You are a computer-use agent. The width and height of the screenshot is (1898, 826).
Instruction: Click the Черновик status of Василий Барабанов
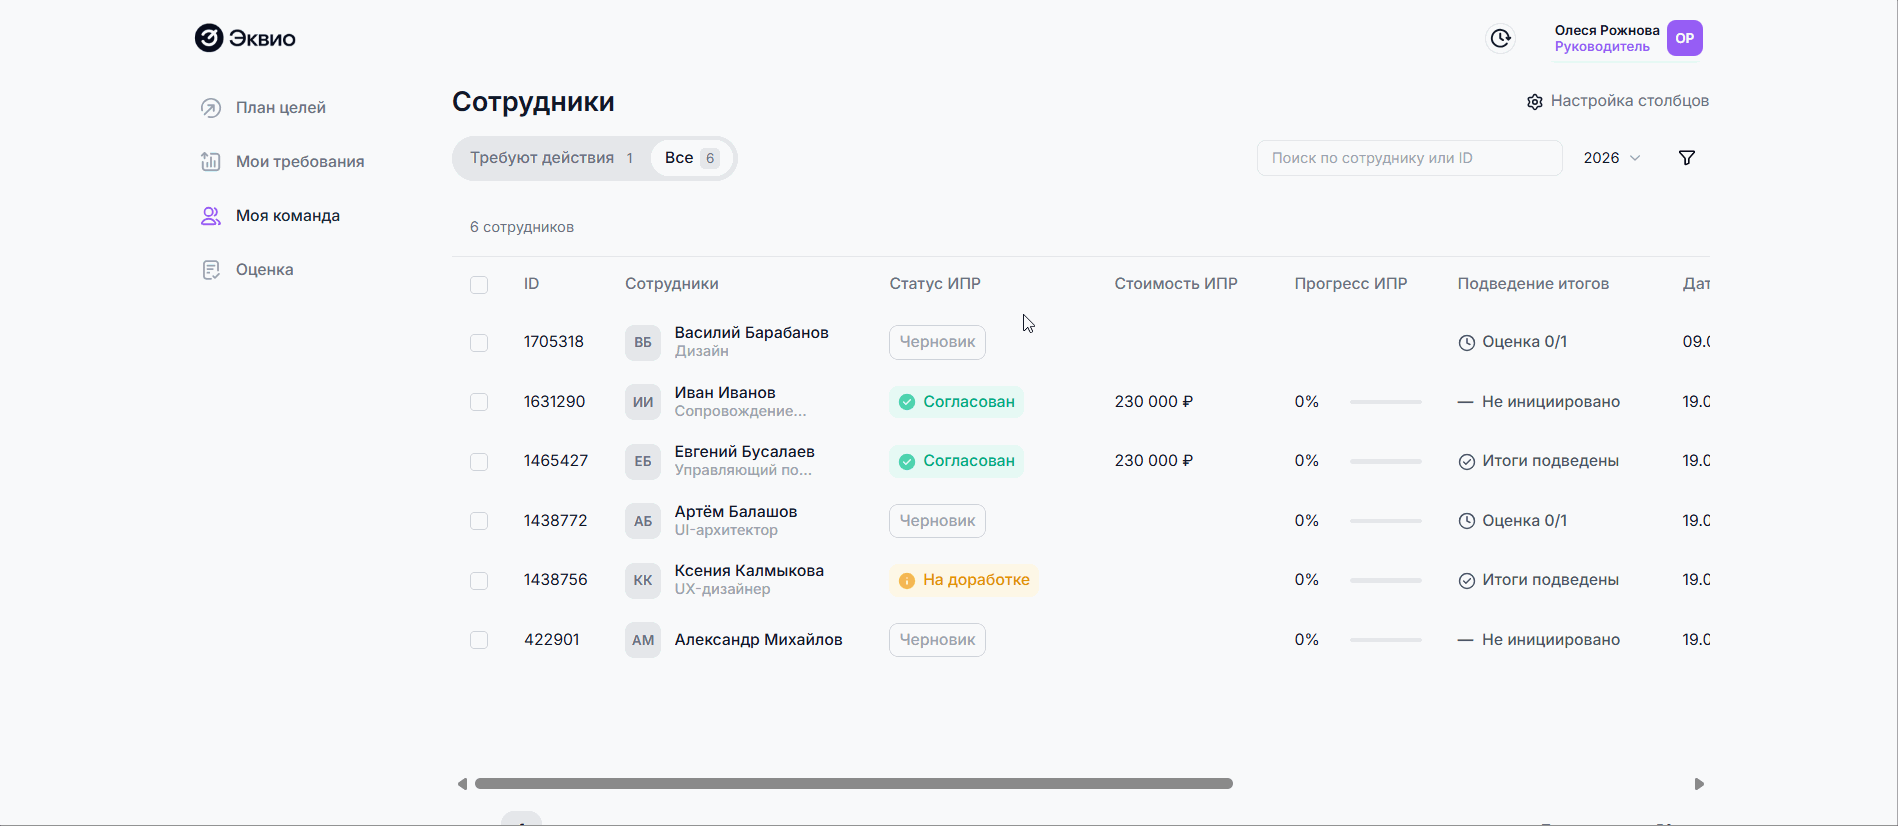coord(937,342)
